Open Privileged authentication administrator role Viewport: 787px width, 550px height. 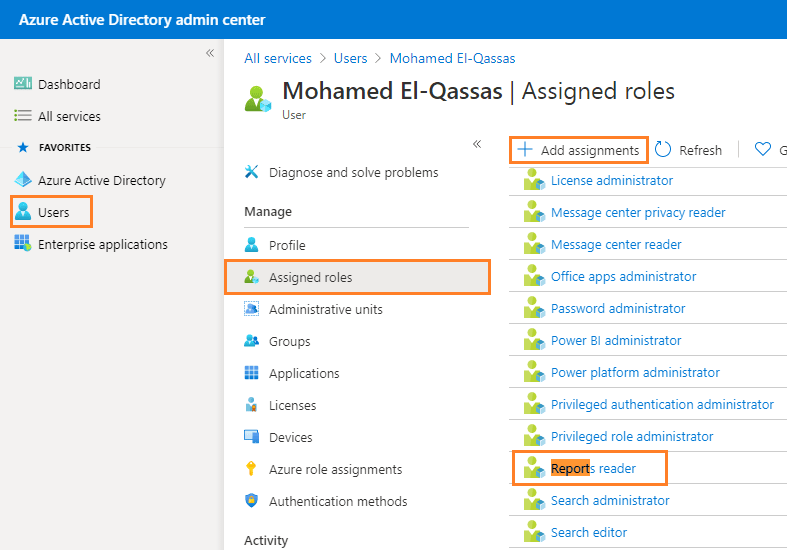[663, 404]
